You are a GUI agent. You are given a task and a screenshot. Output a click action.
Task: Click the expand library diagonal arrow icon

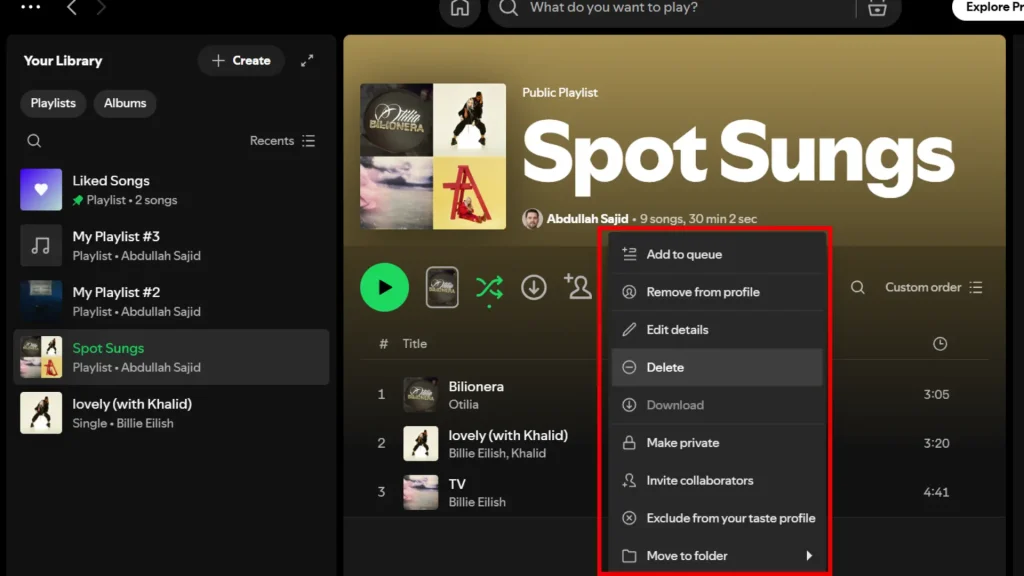pyautogui.click(x=308, y=61)
